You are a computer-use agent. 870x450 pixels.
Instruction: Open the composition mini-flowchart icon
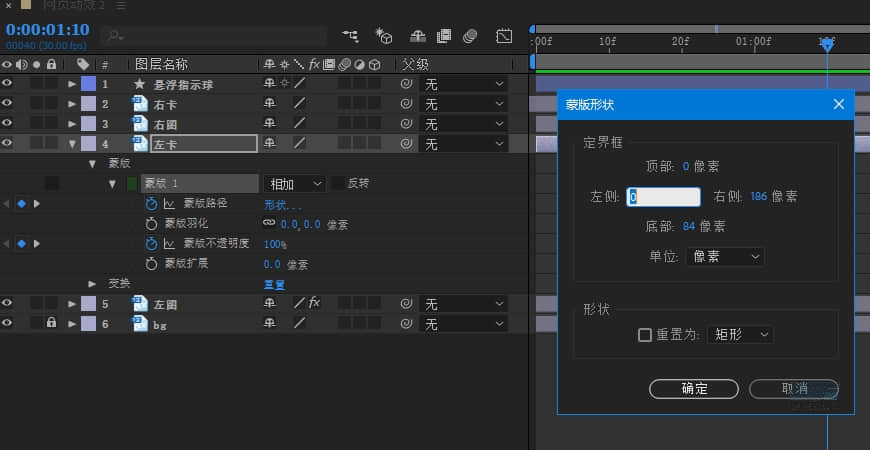350,36
